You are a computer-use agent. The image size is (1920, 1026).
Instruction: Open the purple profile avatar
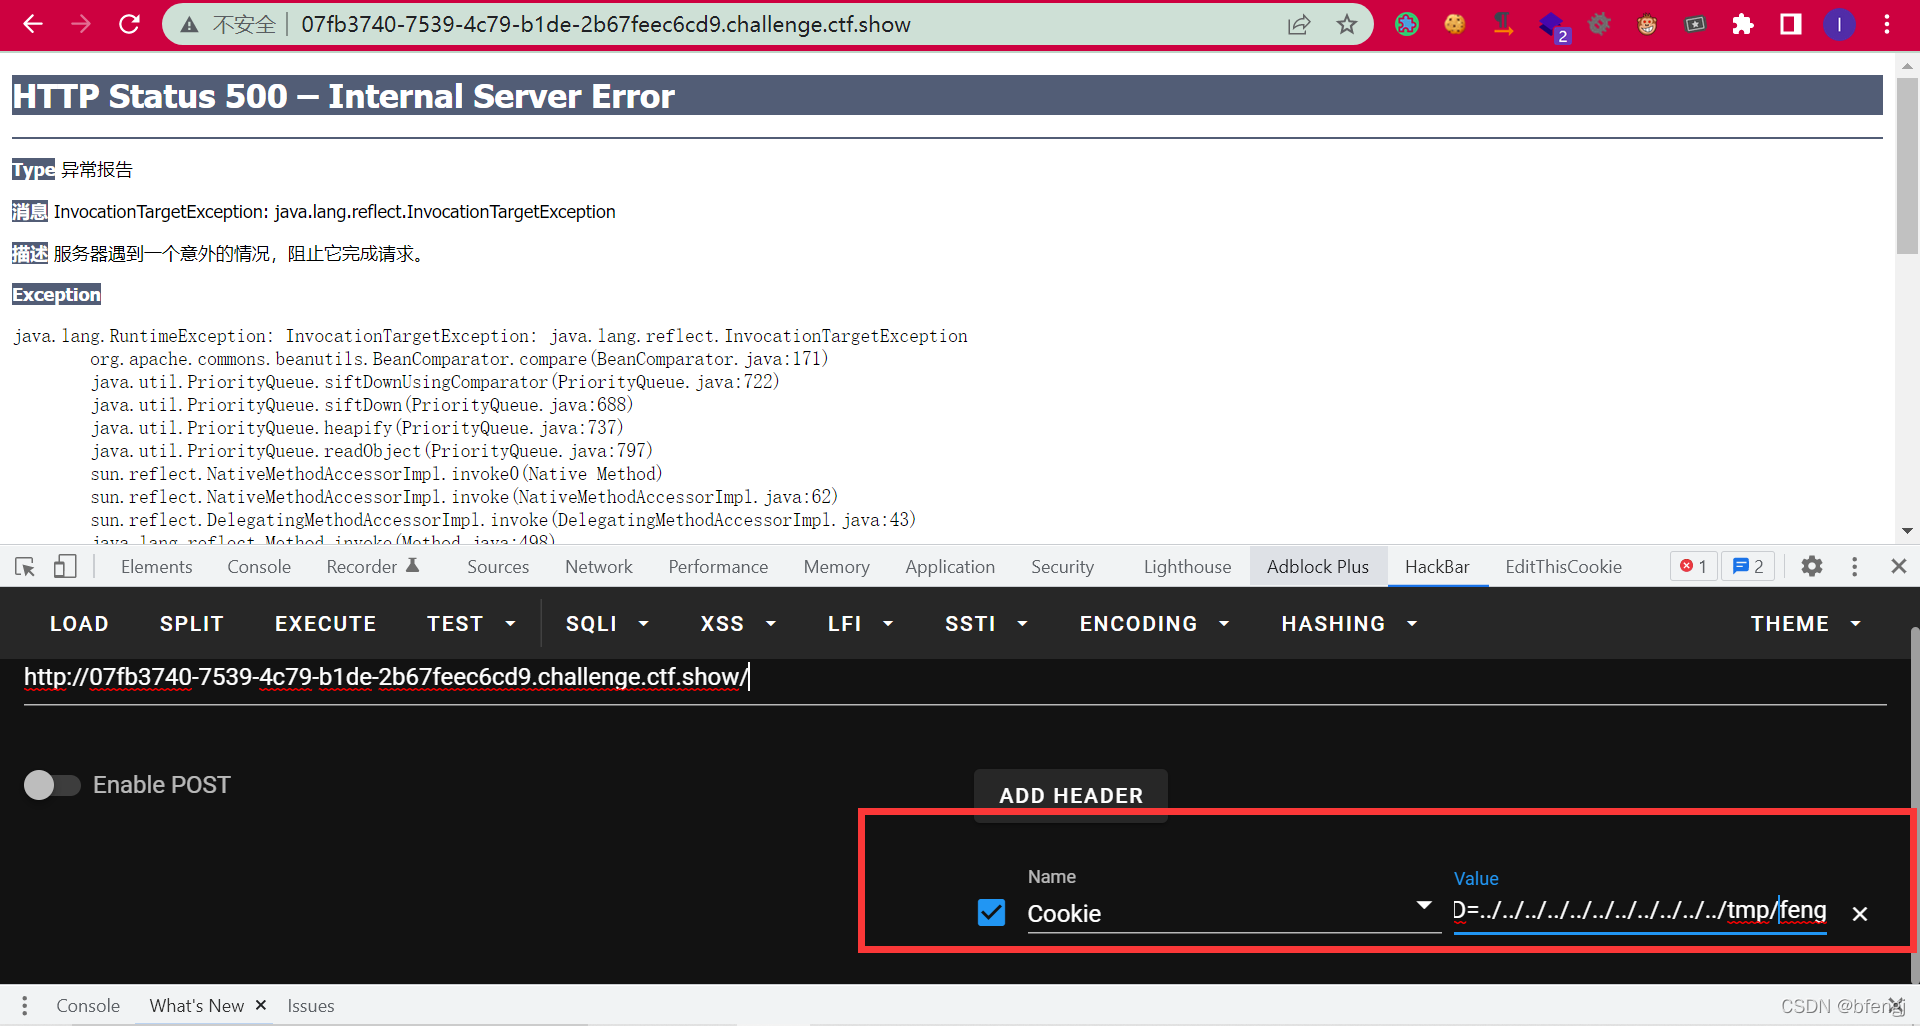[1839, 24]
